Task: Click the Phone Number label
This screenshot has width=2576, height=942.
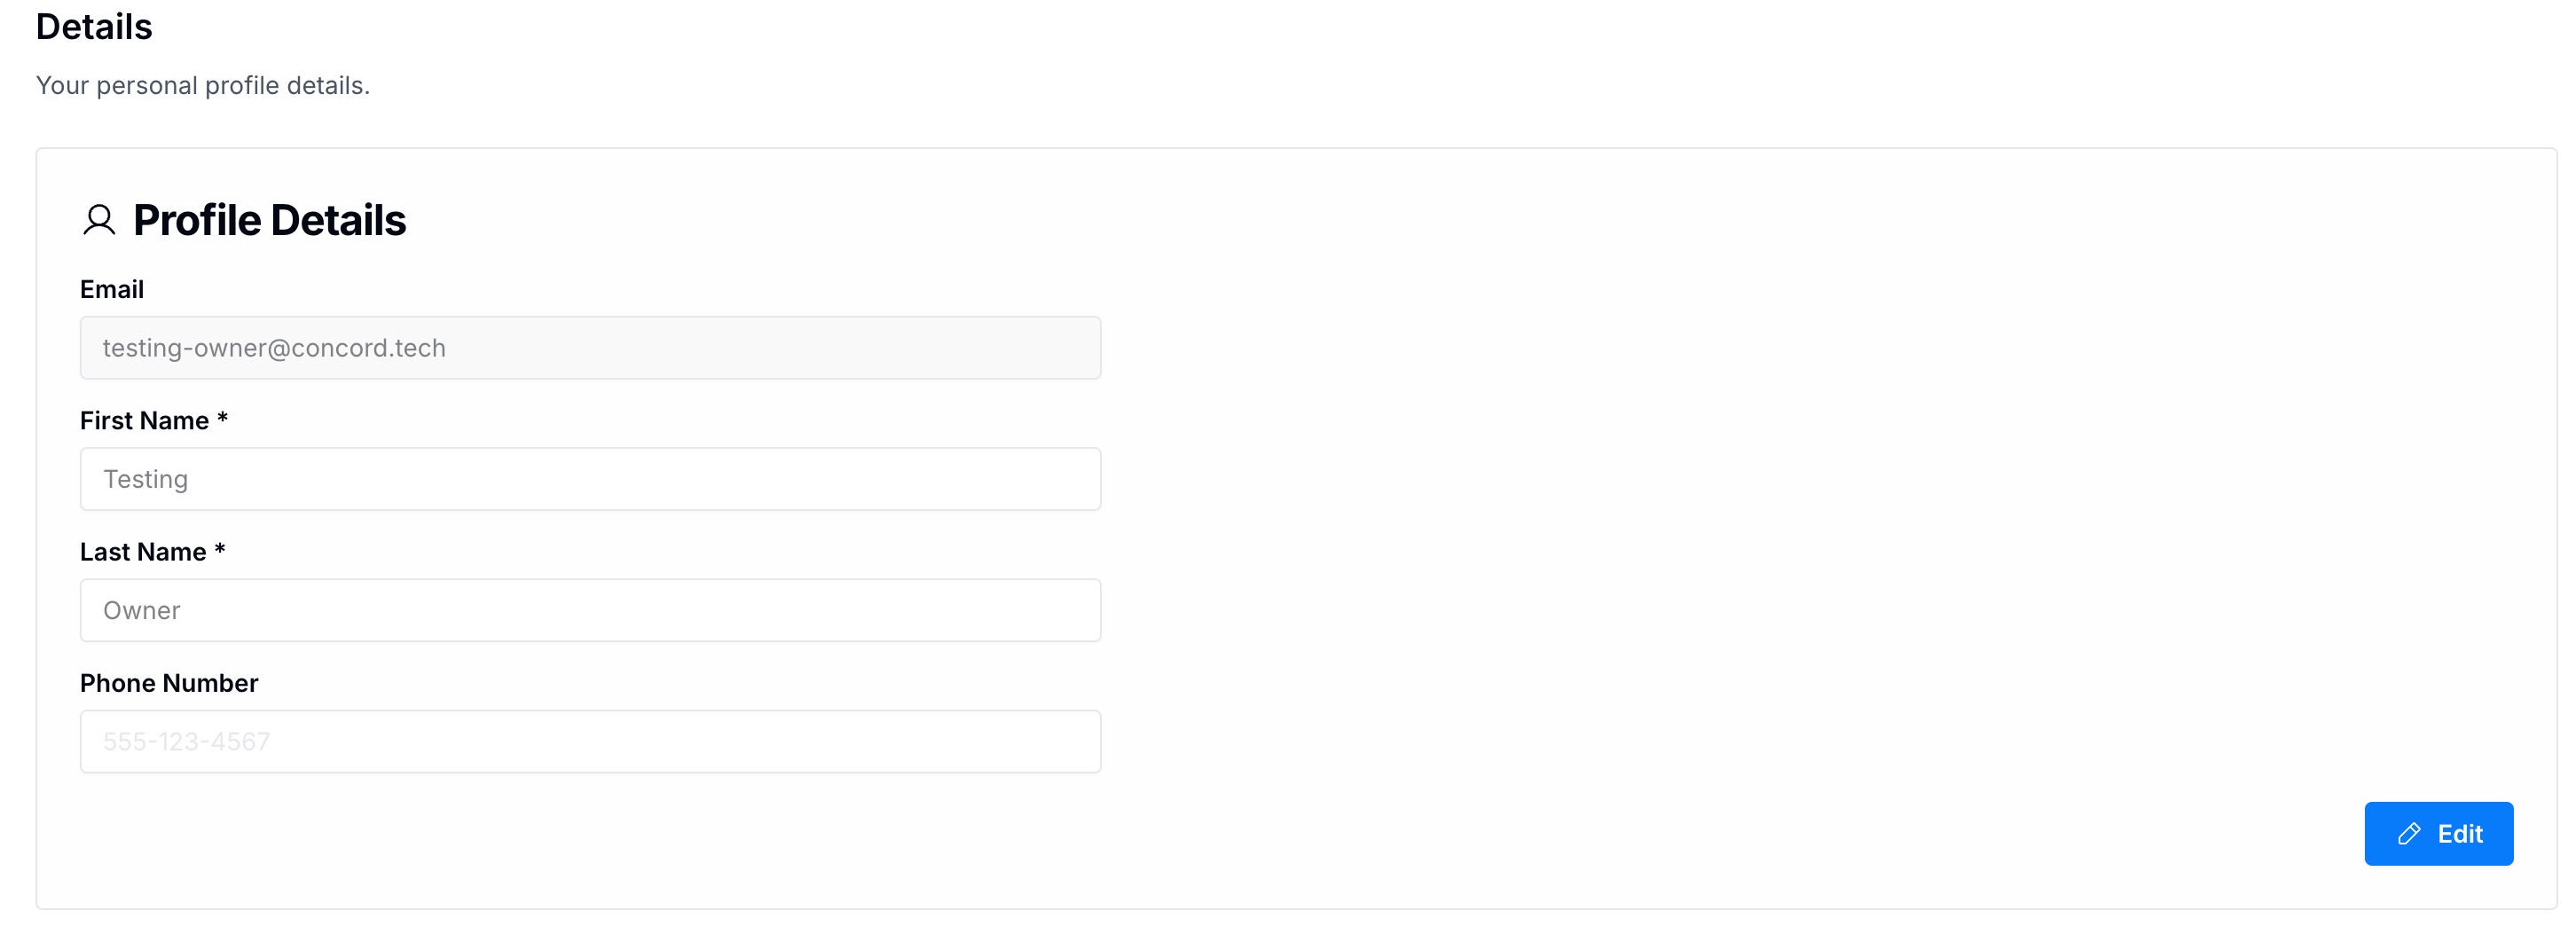Action: (x=169, y=683)
